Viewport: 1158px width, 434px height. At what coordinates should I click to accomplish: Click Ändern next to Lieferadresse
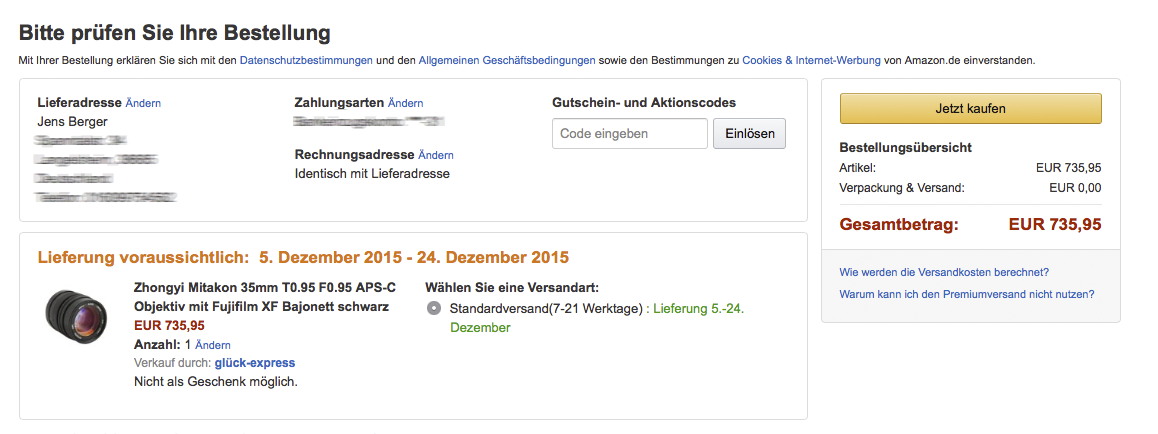(x=143, y=103)
